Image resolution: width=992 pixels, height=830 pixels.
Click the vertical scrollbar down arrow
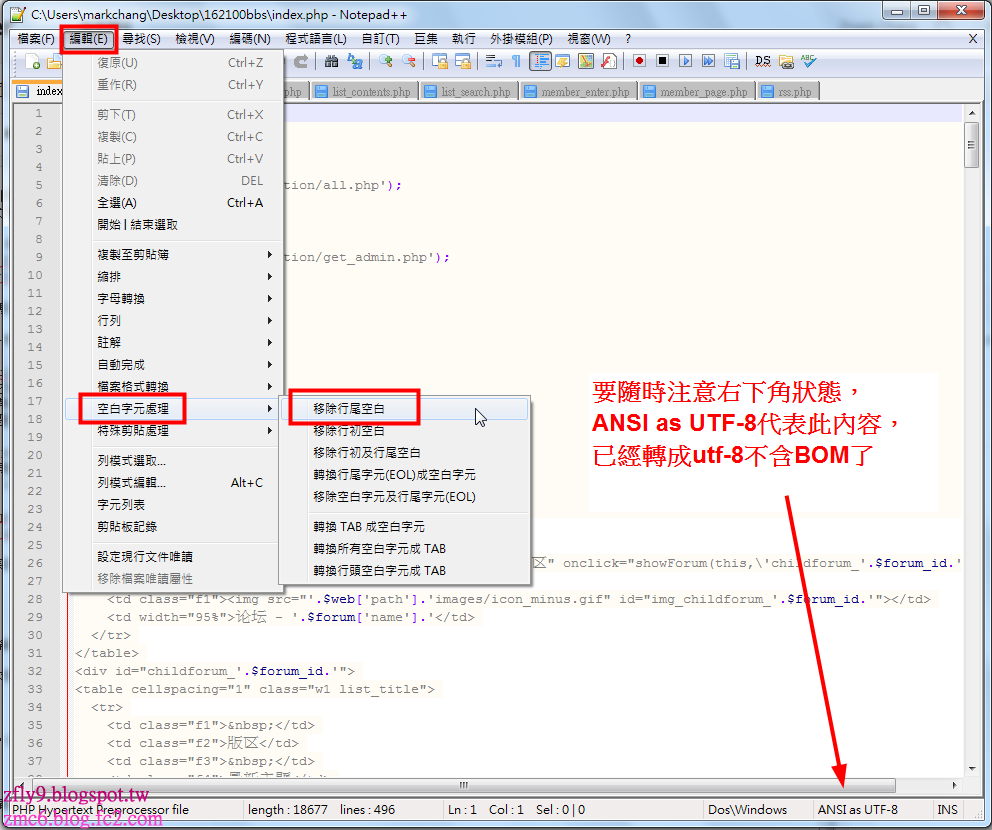[971, 769]
